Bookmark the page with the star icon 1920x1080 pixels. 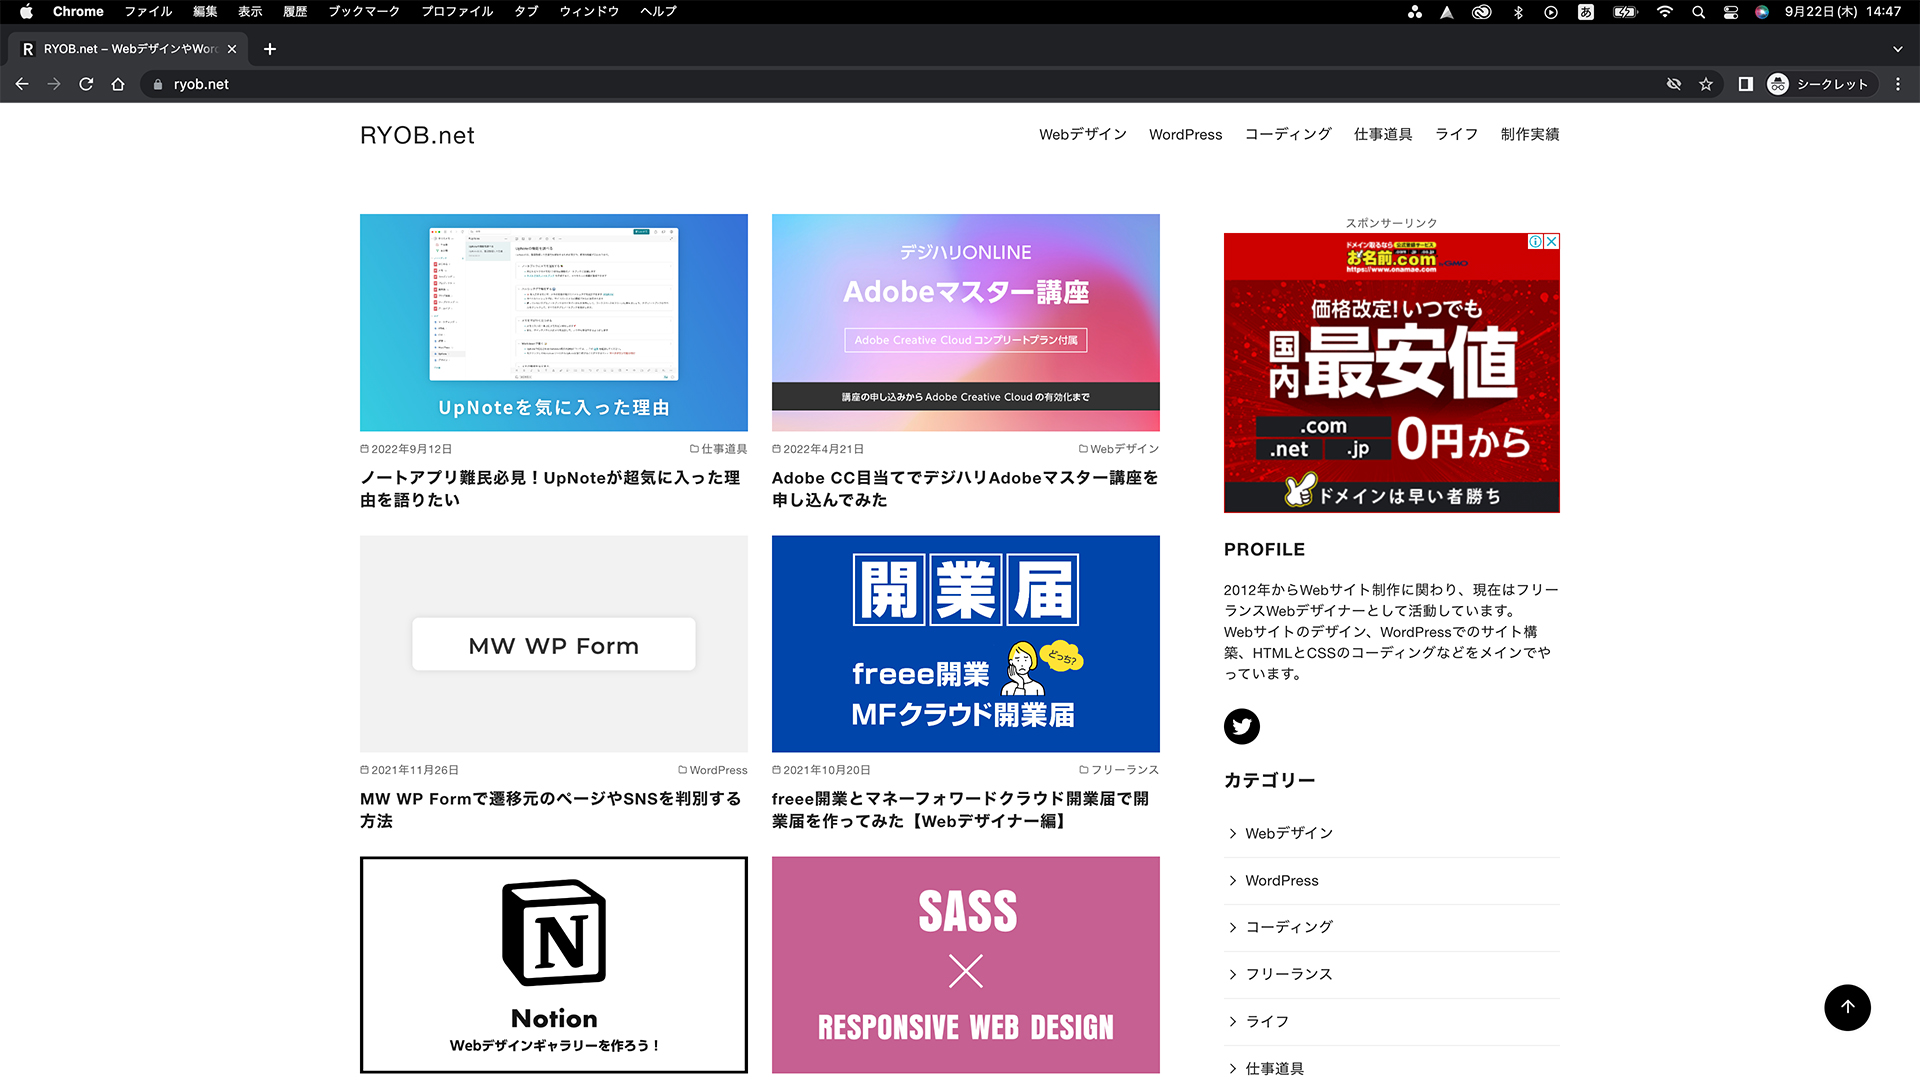pyautogui.click(x=1706, y=84)
